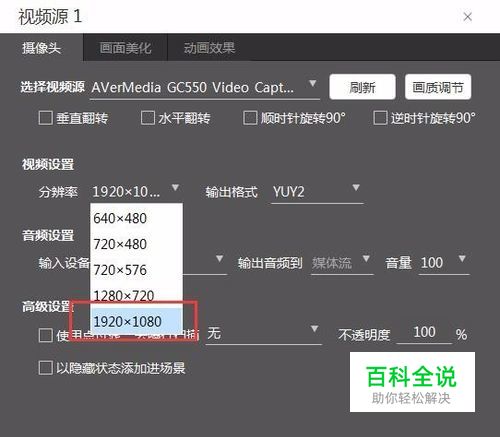The image size is (500, 437).
Task: Click the 刷新 button
Action: (x=362, y=87)
